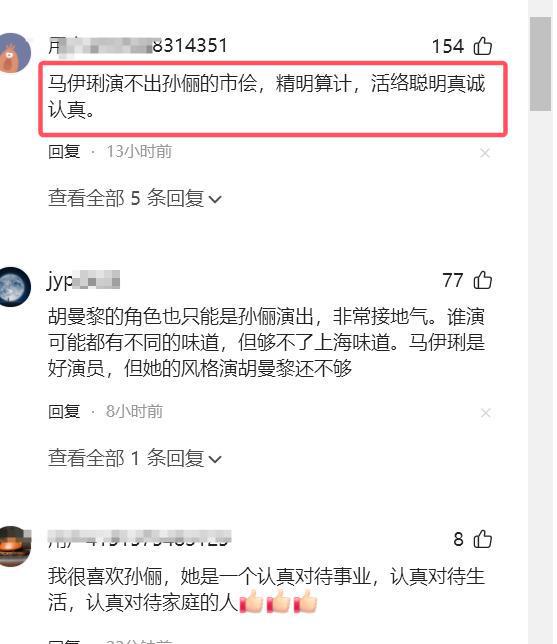Click chevron next to 1 条回复
This screenshot has width=557, height=644.
[x=215, y=459]
